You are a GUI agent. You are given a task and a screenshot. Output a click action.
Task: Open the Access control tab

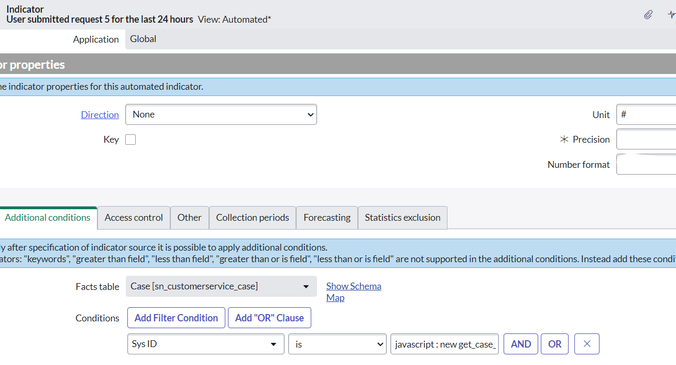coord(134,218)
